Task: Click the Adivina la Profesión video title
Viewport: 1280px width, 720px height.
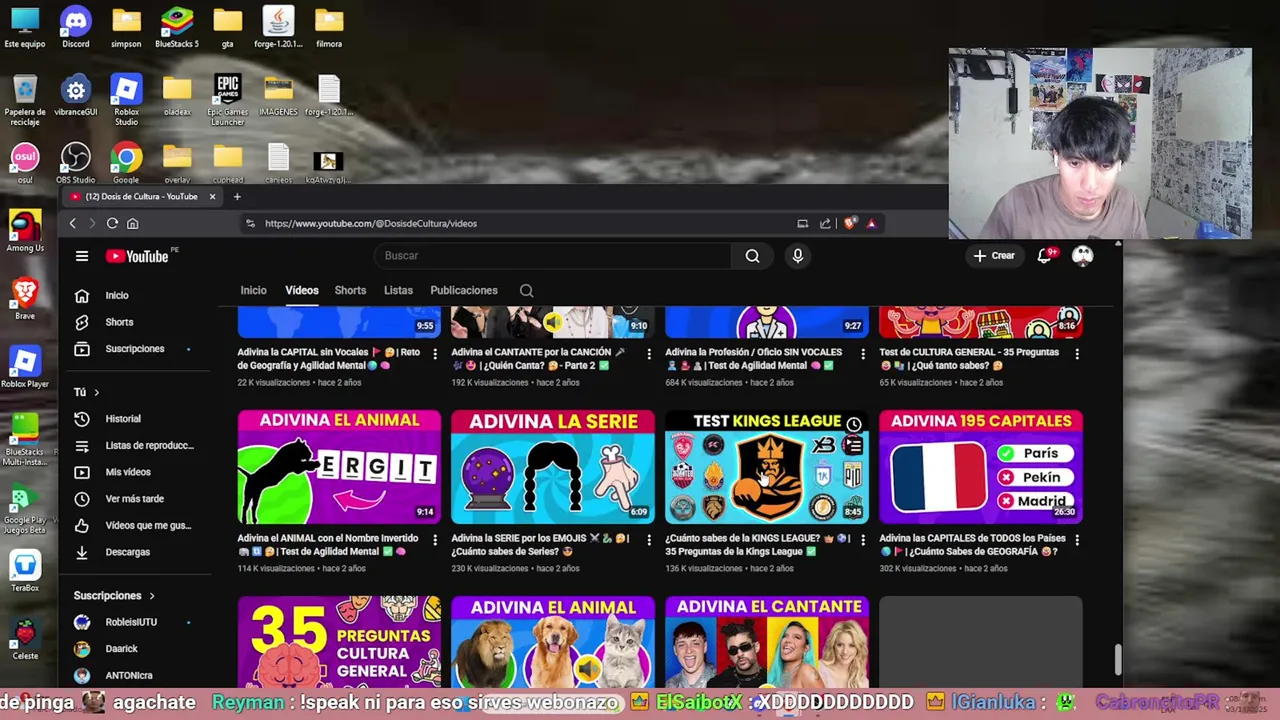Action: coord(754,359)
